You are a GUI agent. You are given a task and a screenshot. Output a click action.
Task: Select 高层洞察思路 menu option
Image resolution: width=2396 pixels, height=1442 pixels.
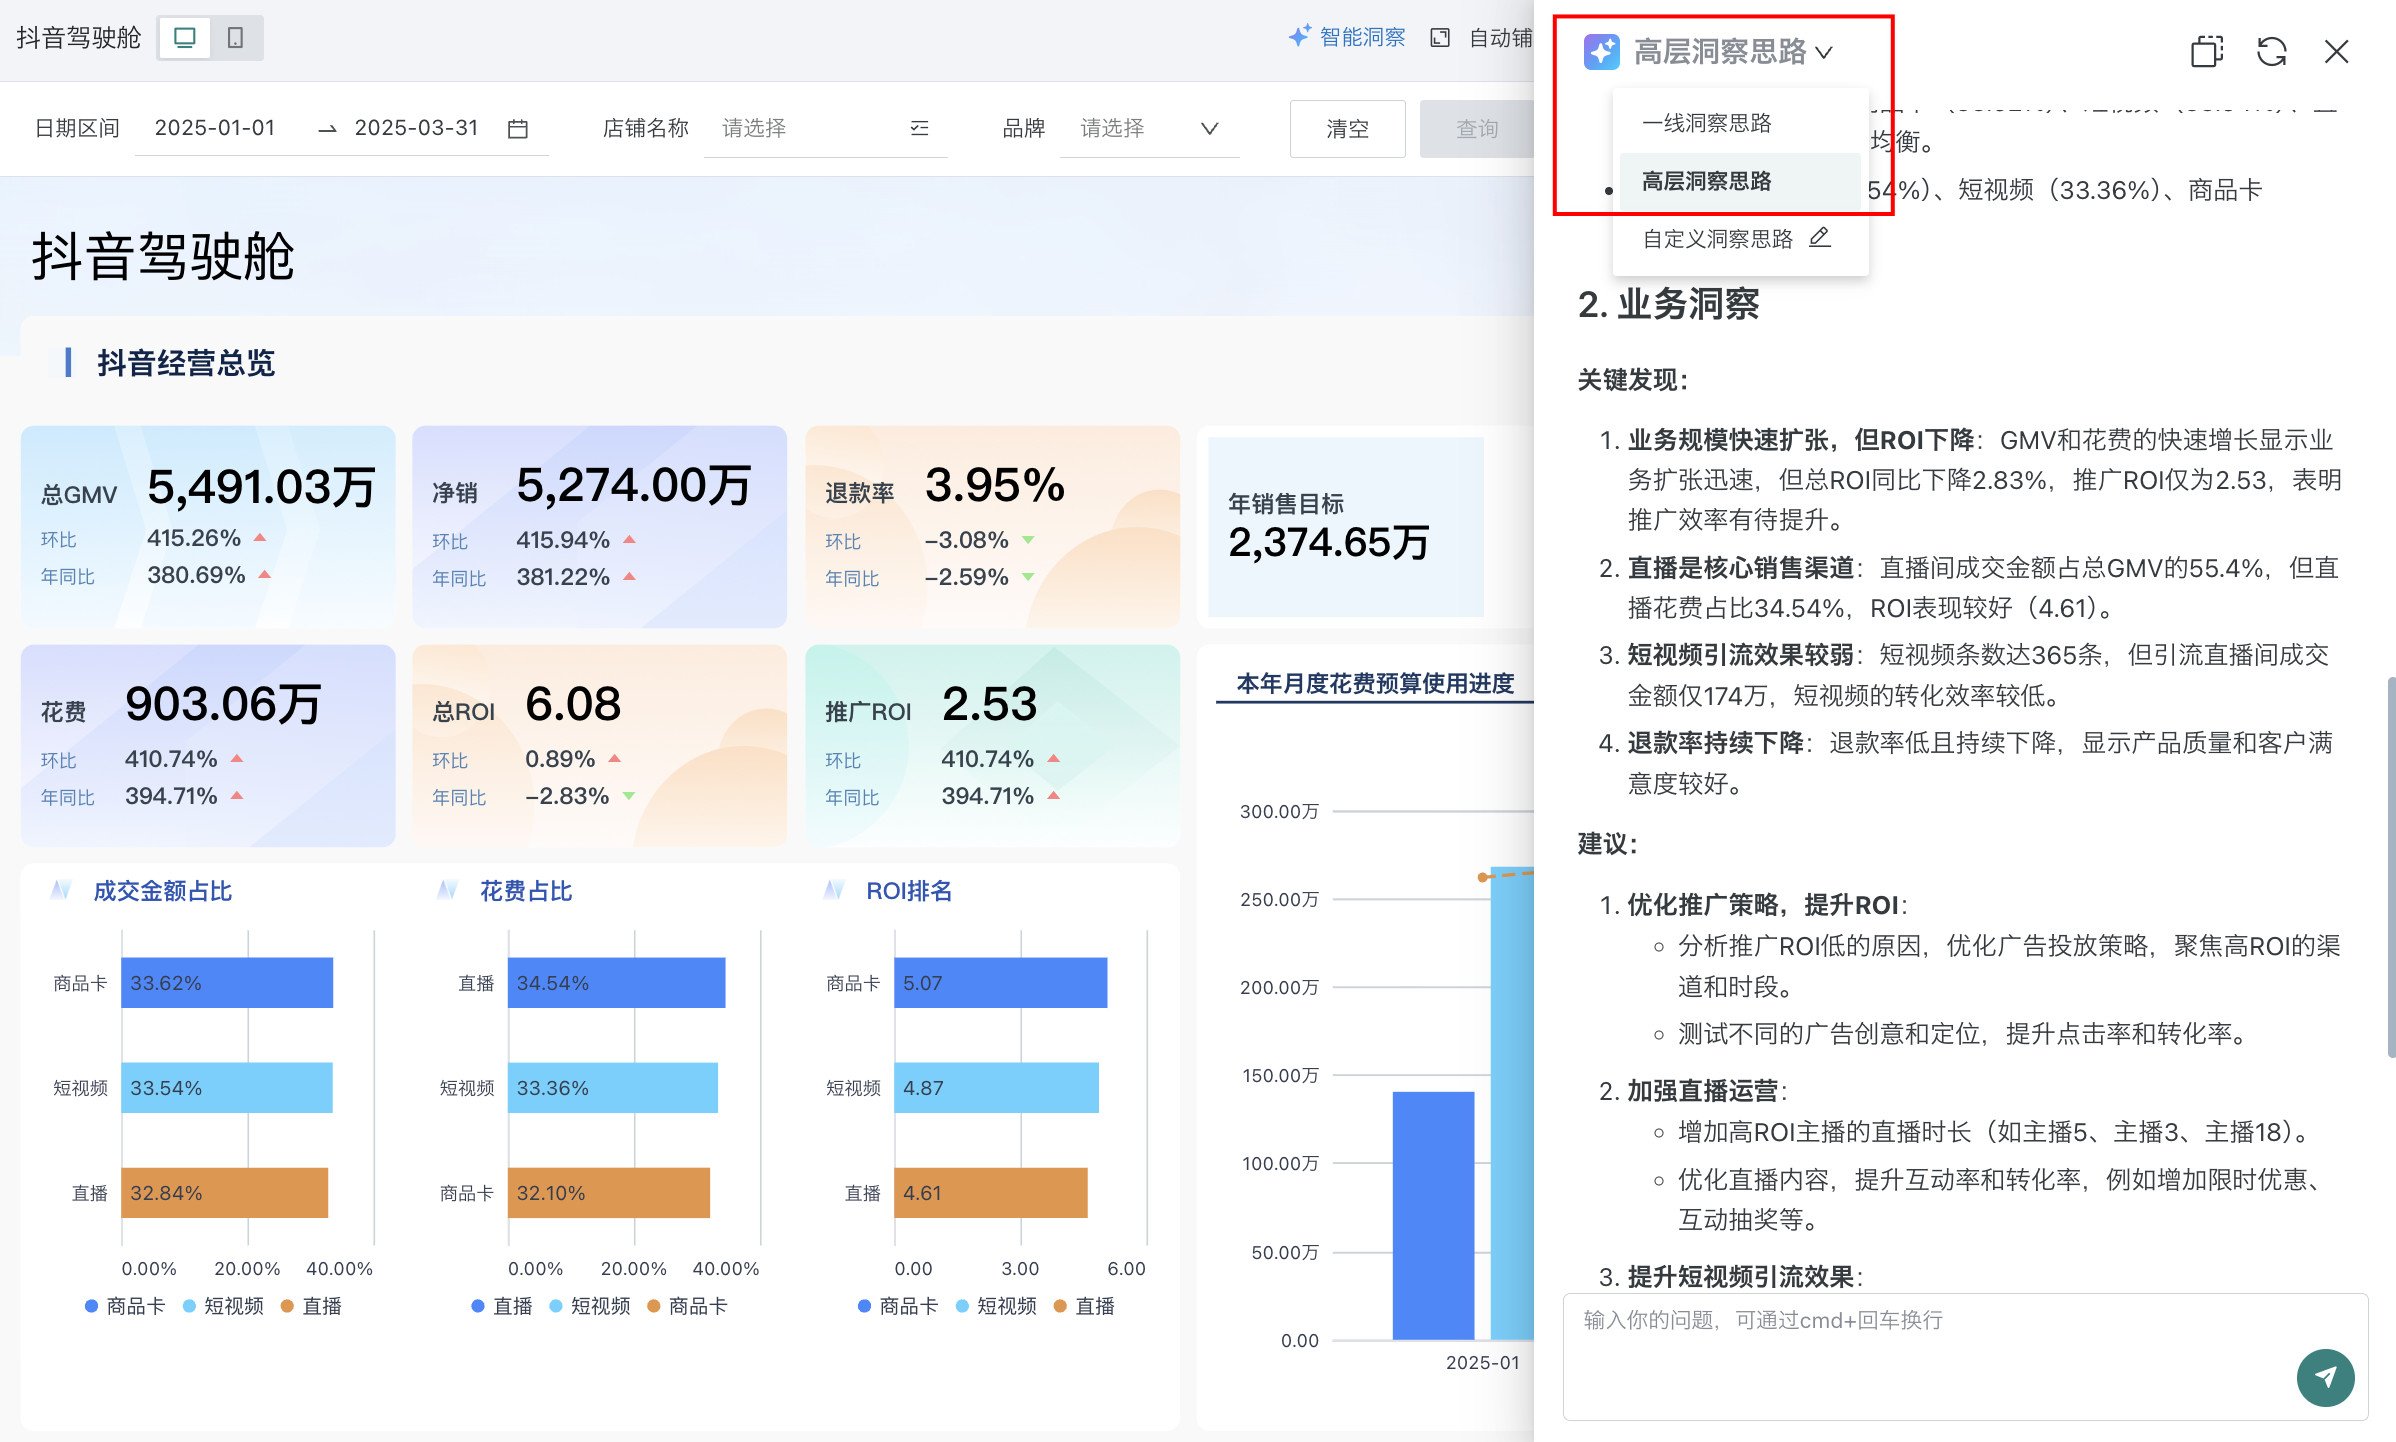pos(1706,181)
